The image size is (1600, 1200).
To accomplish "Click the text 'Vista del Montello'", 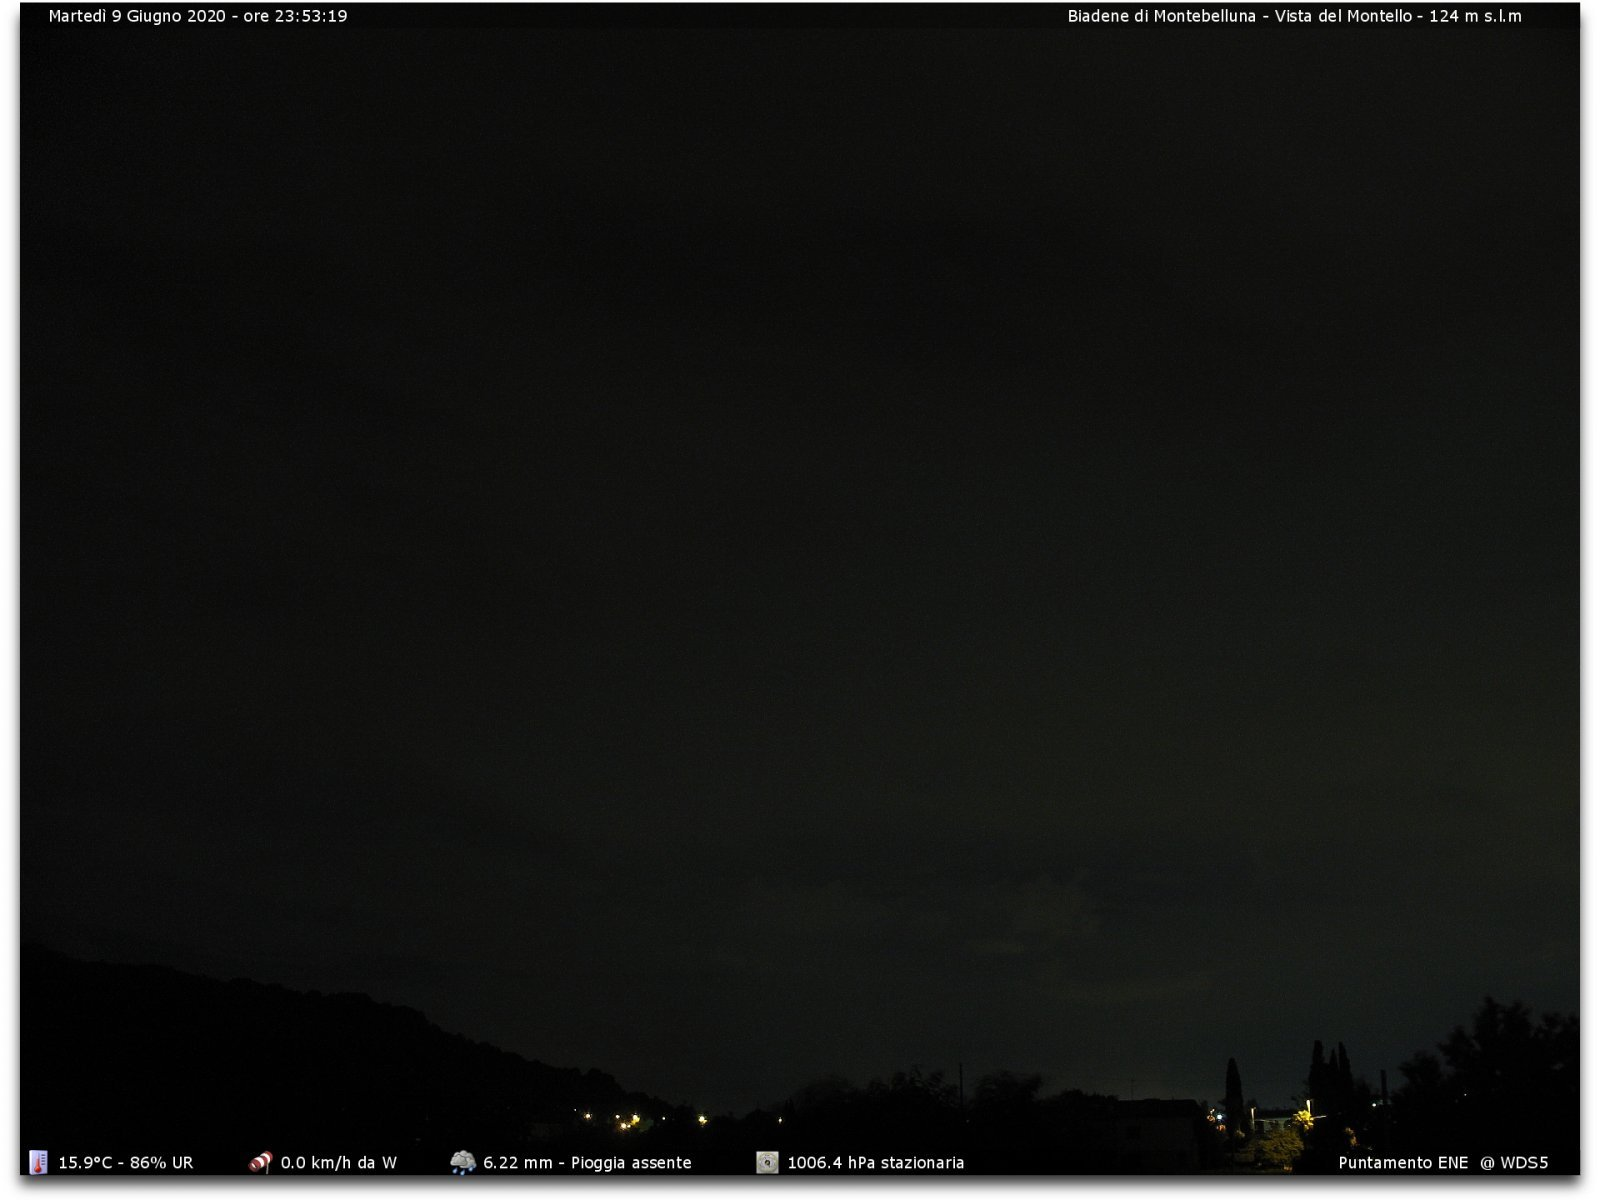I will tap(1343, 16).
